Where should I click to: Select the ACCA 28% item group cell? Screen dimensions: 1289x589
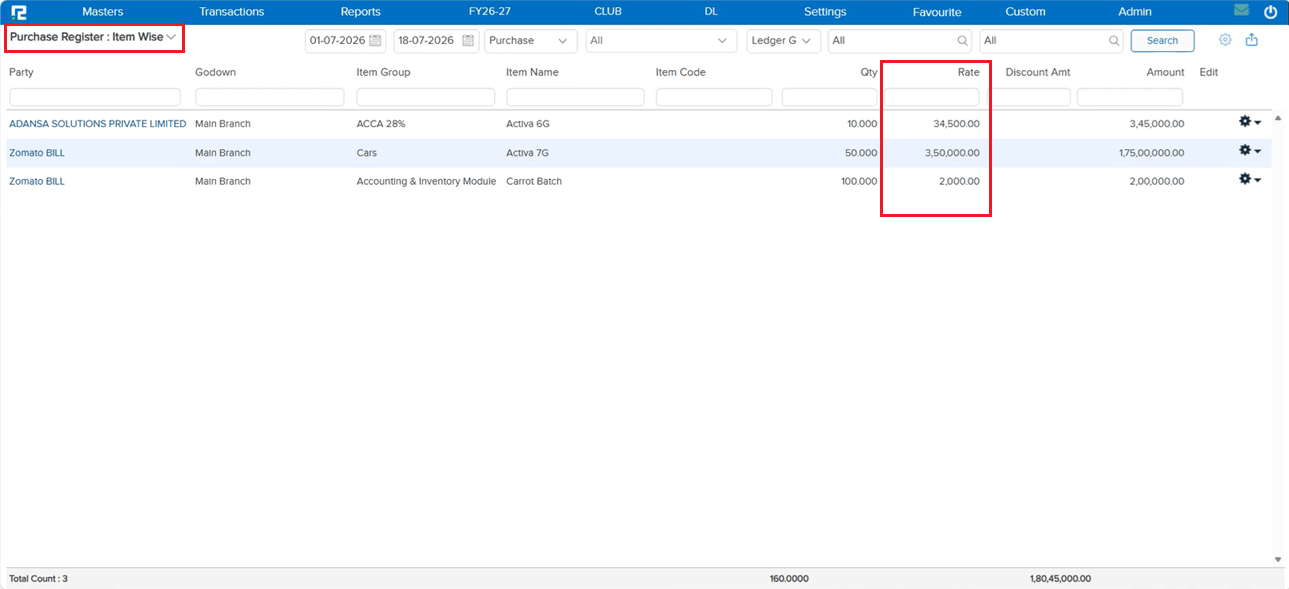pyautogui.click(x=381, y=124)
